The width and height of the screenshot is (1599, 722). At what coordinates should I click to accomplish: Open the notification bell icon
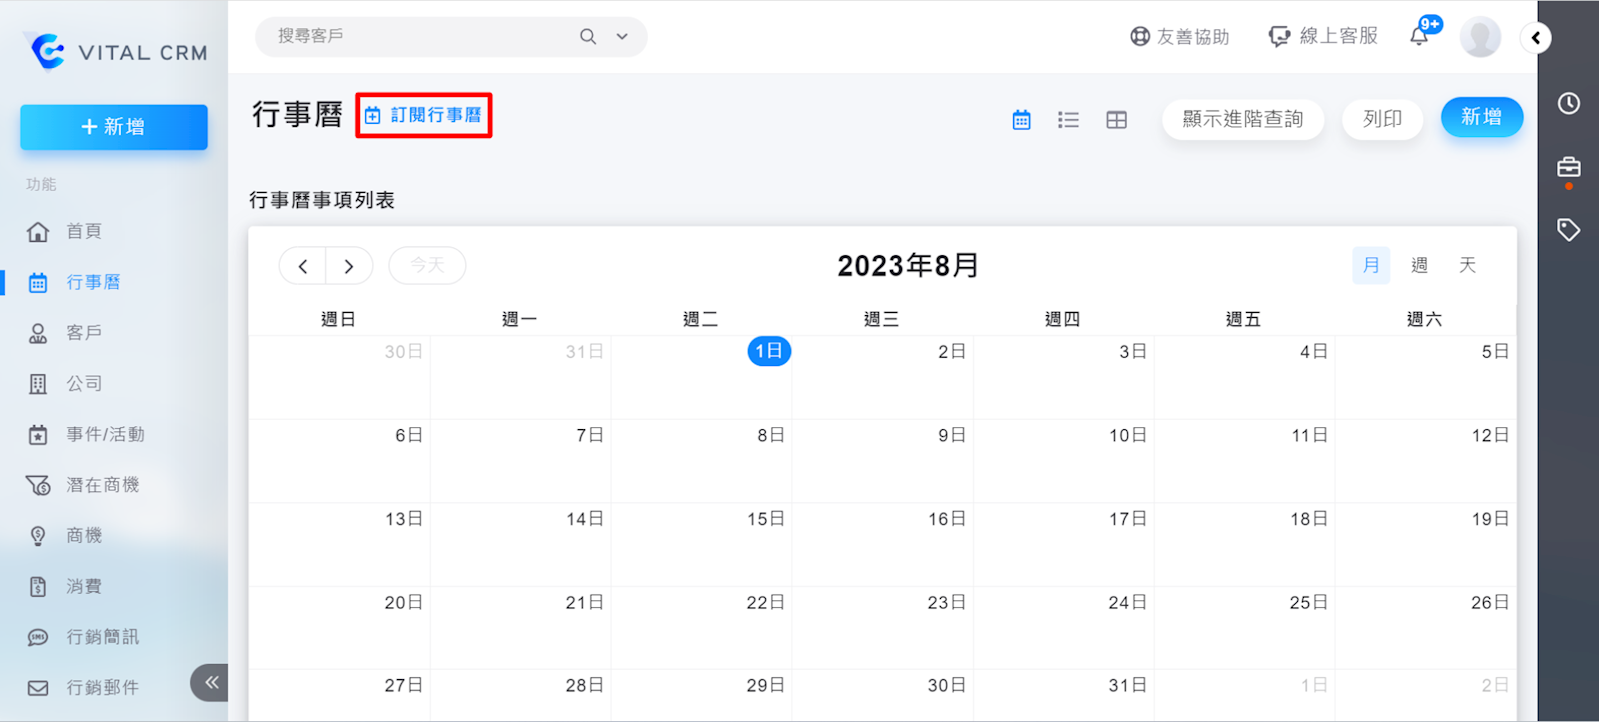point(1419,37)
